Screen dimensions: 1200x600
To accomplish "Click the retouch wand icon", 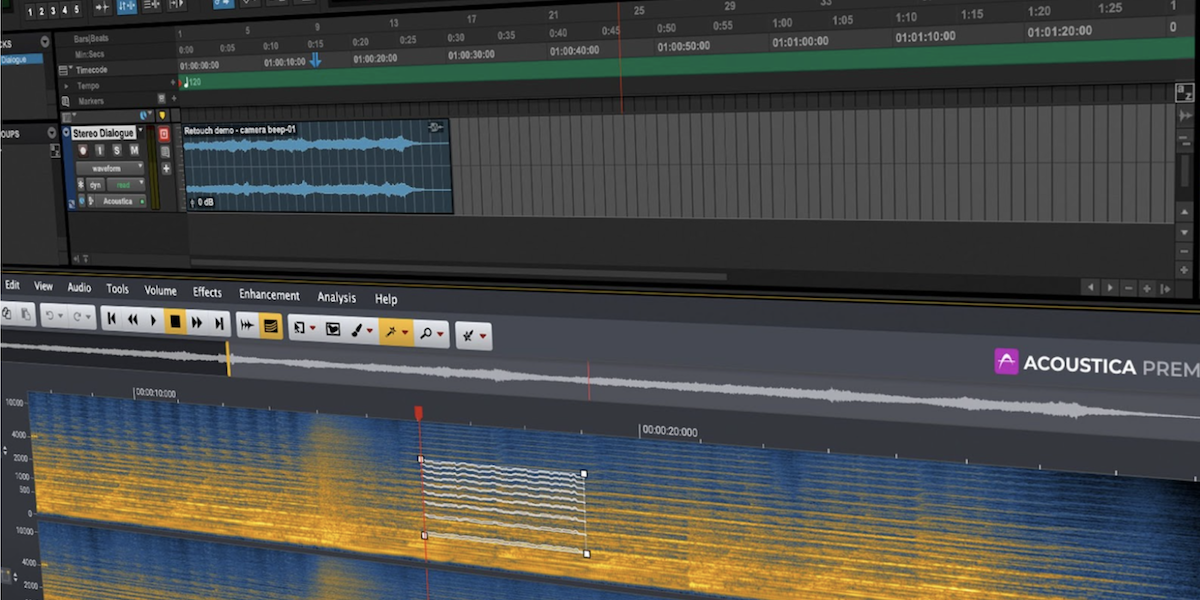I will 468,334.
